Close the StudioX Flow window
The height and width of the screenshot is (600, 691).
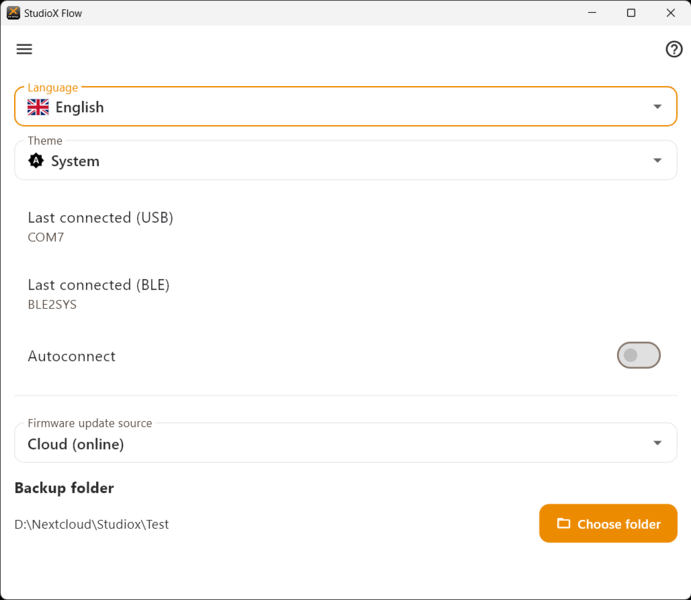(670, 13)
